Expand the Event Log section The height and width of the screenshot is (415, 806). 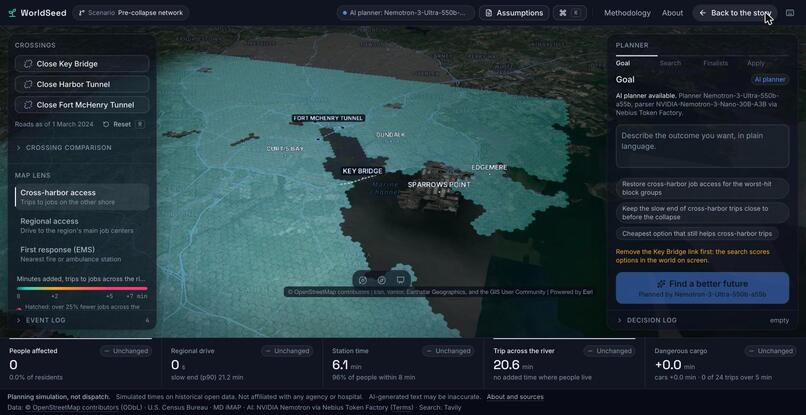(x=82, y=320)
